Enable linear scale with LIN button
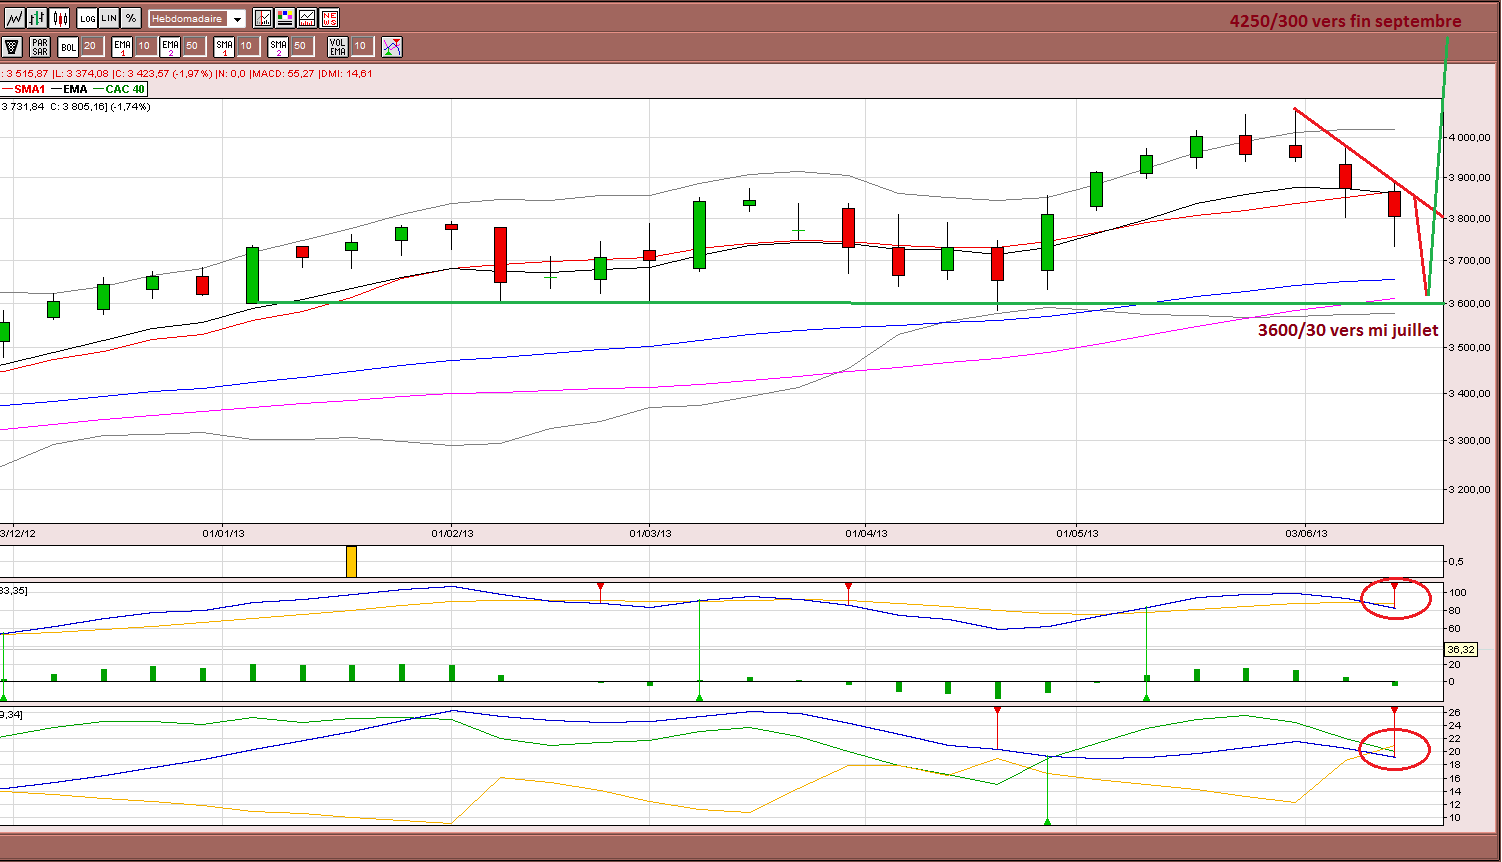Screen dimensions: 1502x862 point(109,18)
